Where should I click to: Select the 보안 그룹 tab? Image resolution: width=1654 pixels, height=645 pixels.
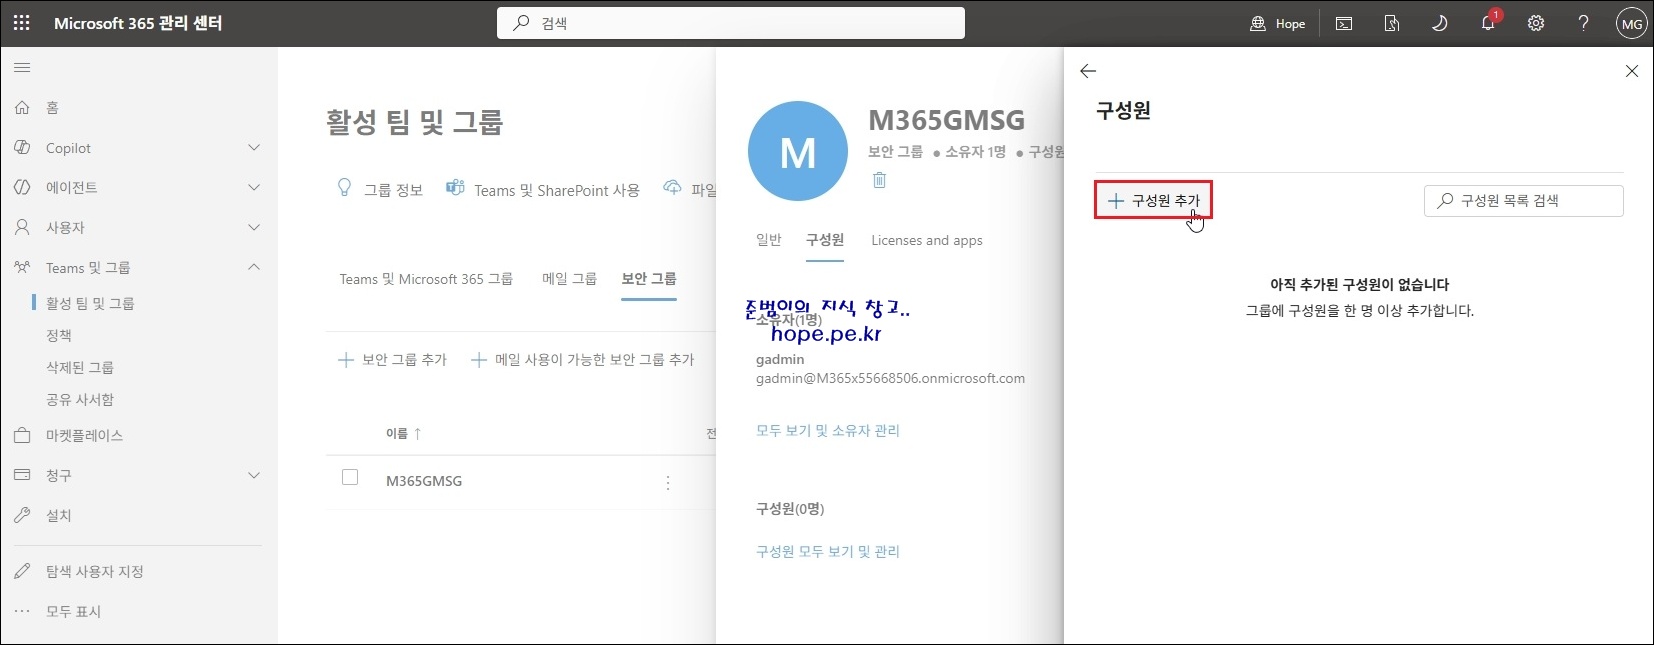pyautogui.click(x=649, y=279)
